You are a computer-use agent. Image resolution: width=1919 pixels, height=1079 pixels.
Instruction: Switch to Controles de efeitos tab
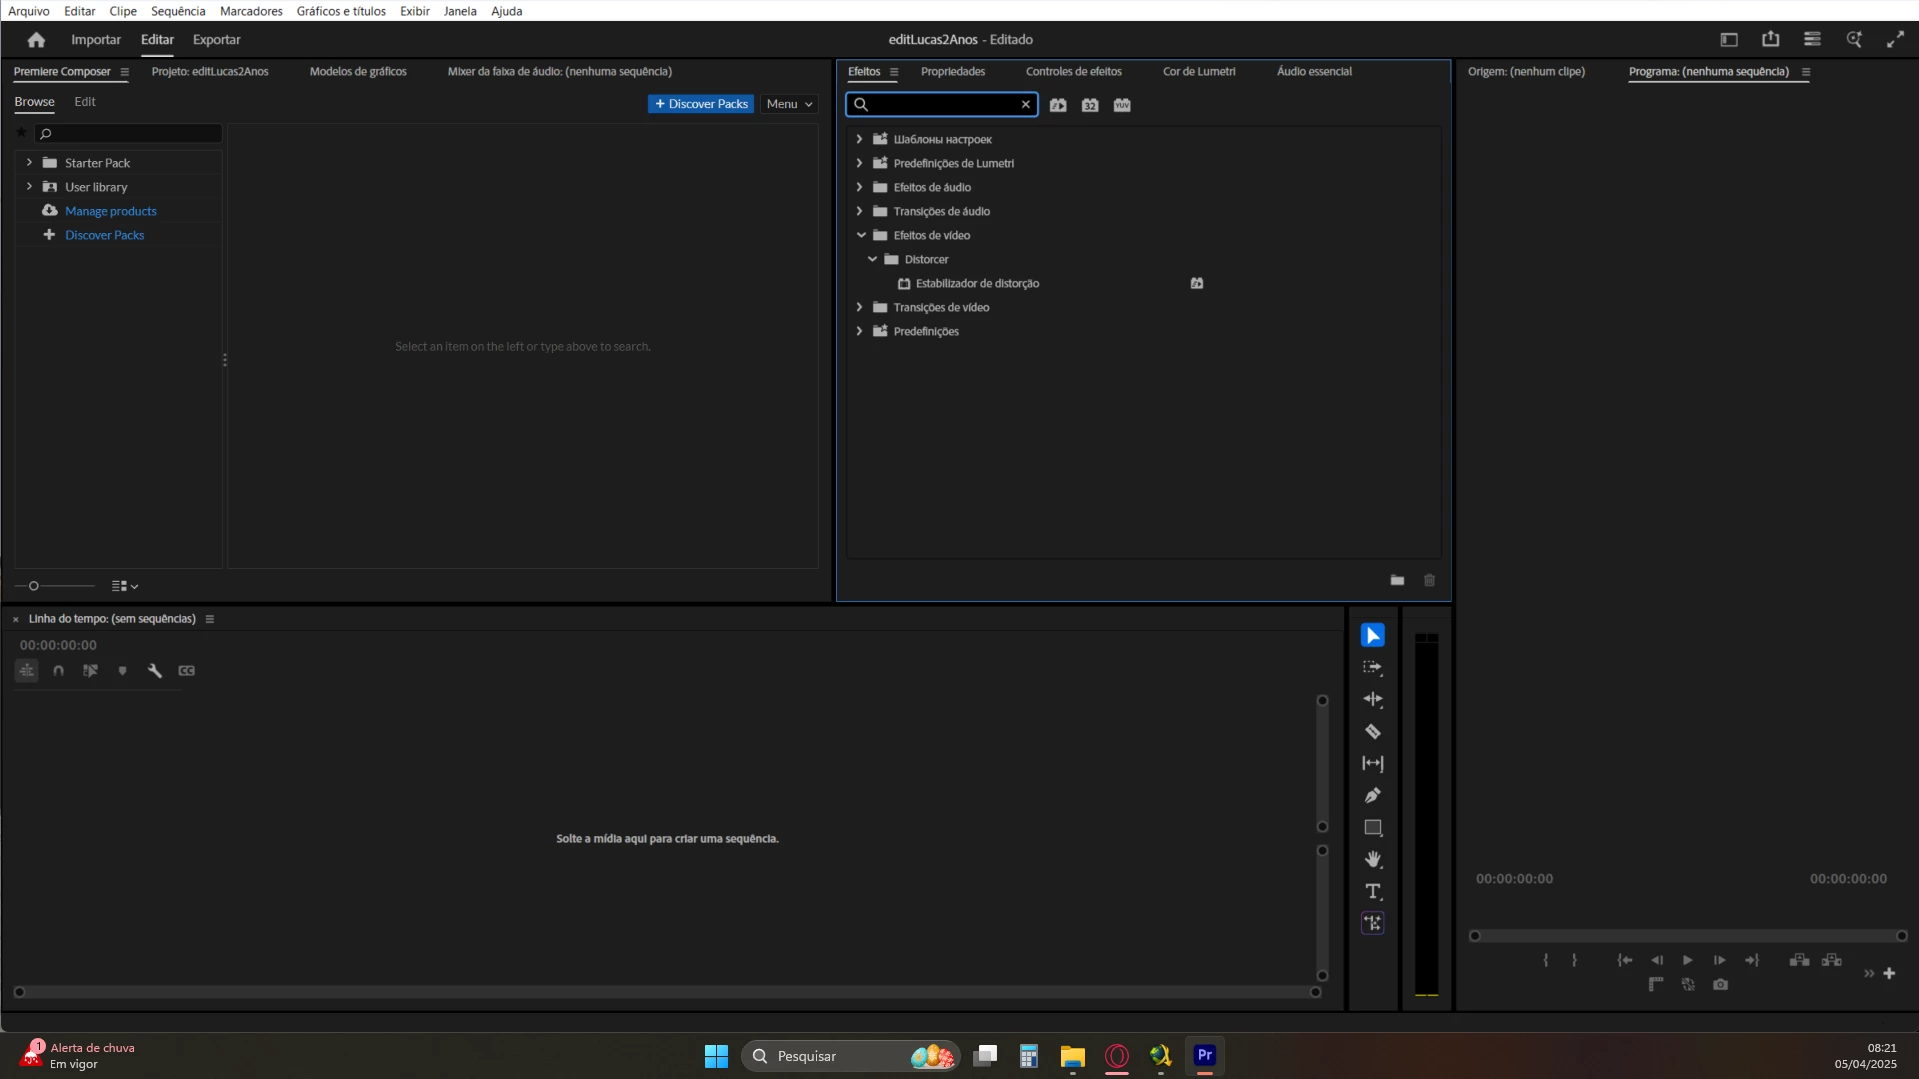(1073, 71)
